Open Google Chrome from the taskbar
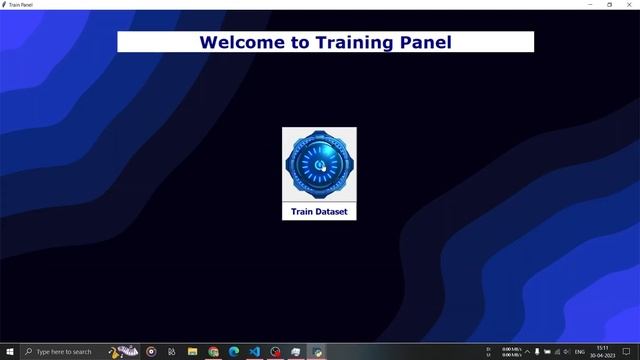Screen dimensions: 640x360 pos(213,351)
